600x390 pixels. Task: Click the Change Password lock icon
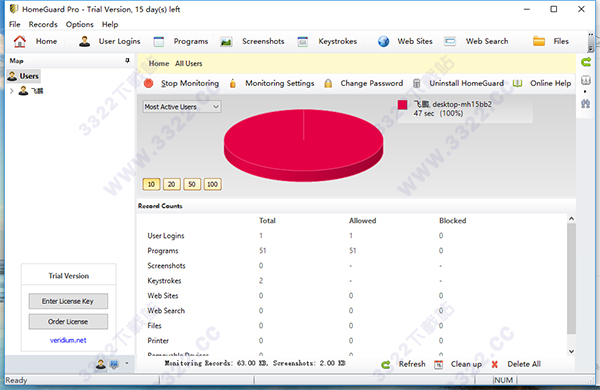[x=328, y=83]
